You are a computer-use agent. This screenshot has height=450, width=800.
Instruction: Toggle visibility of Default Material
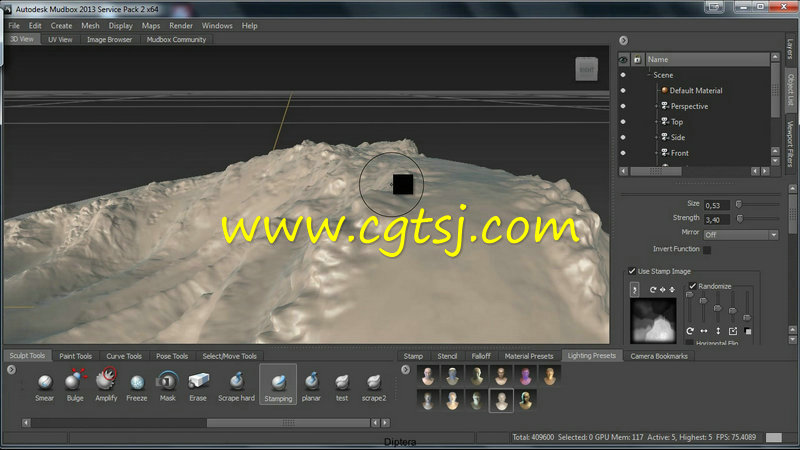coord(623,90)
